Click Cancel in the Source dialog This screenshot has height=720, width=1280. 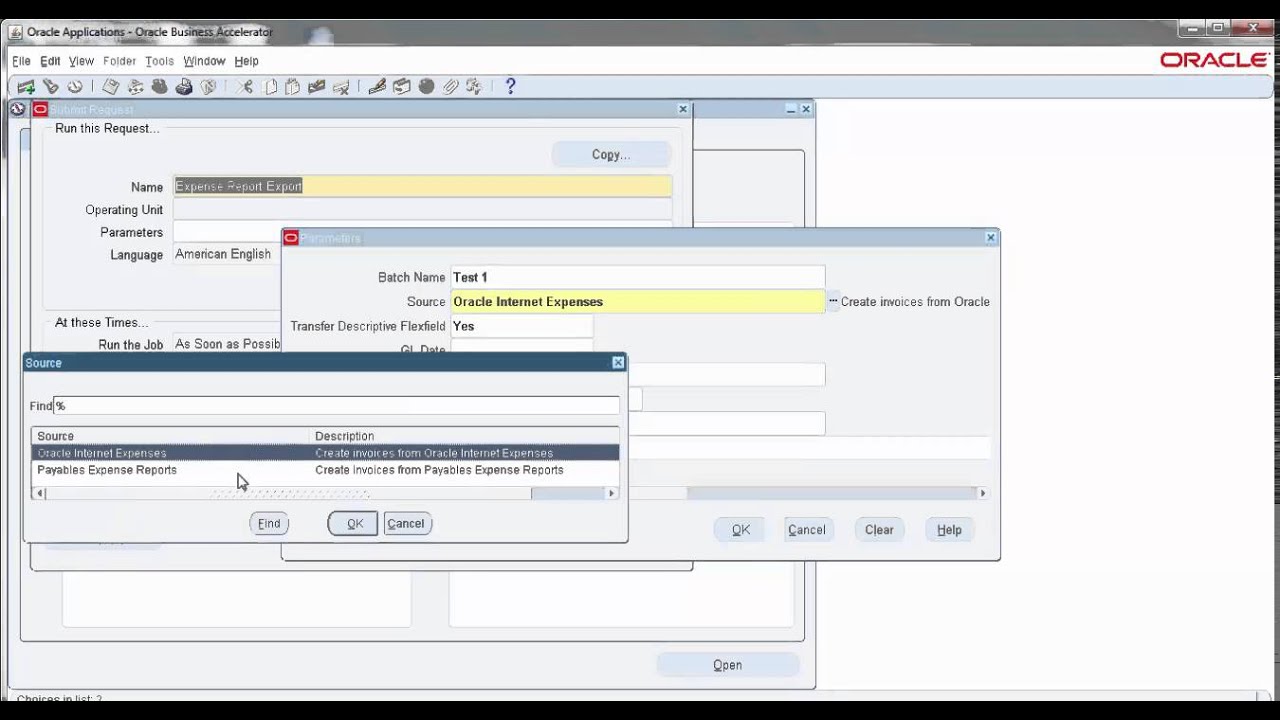(405, 523)
